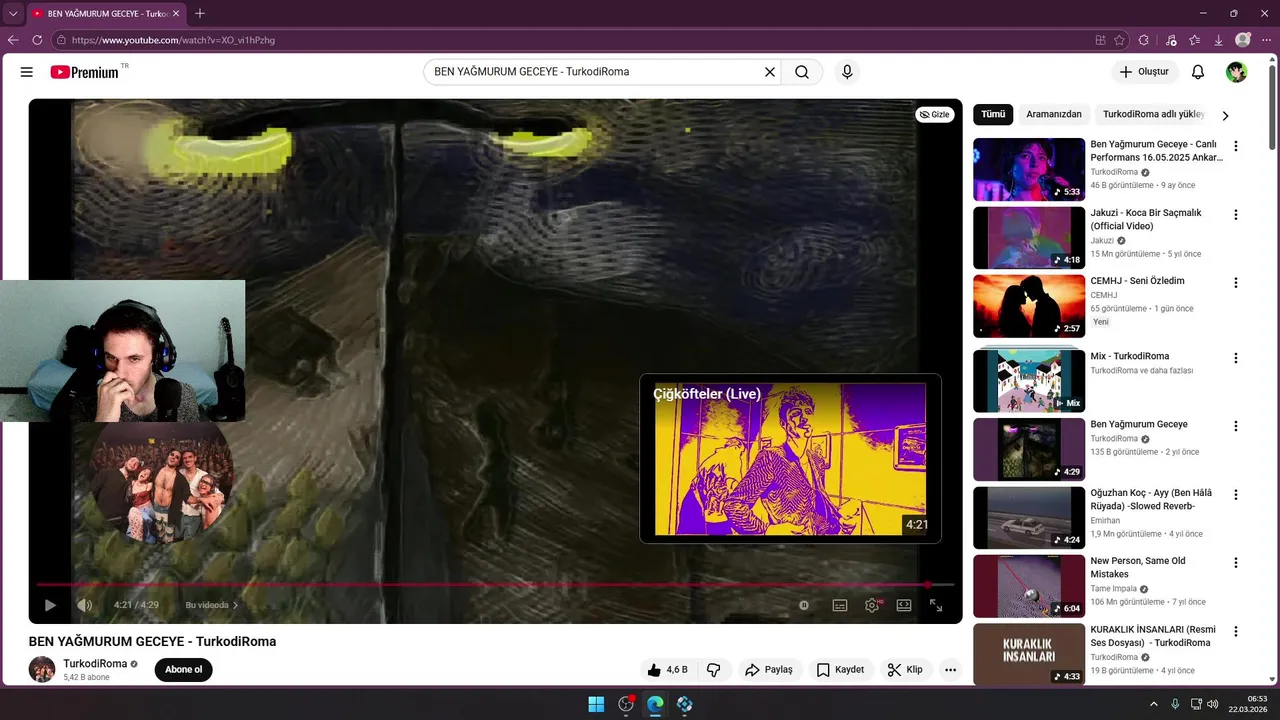Reload the page
Viewport: 1280px width, 720px height.
click(x=37, y=40)
